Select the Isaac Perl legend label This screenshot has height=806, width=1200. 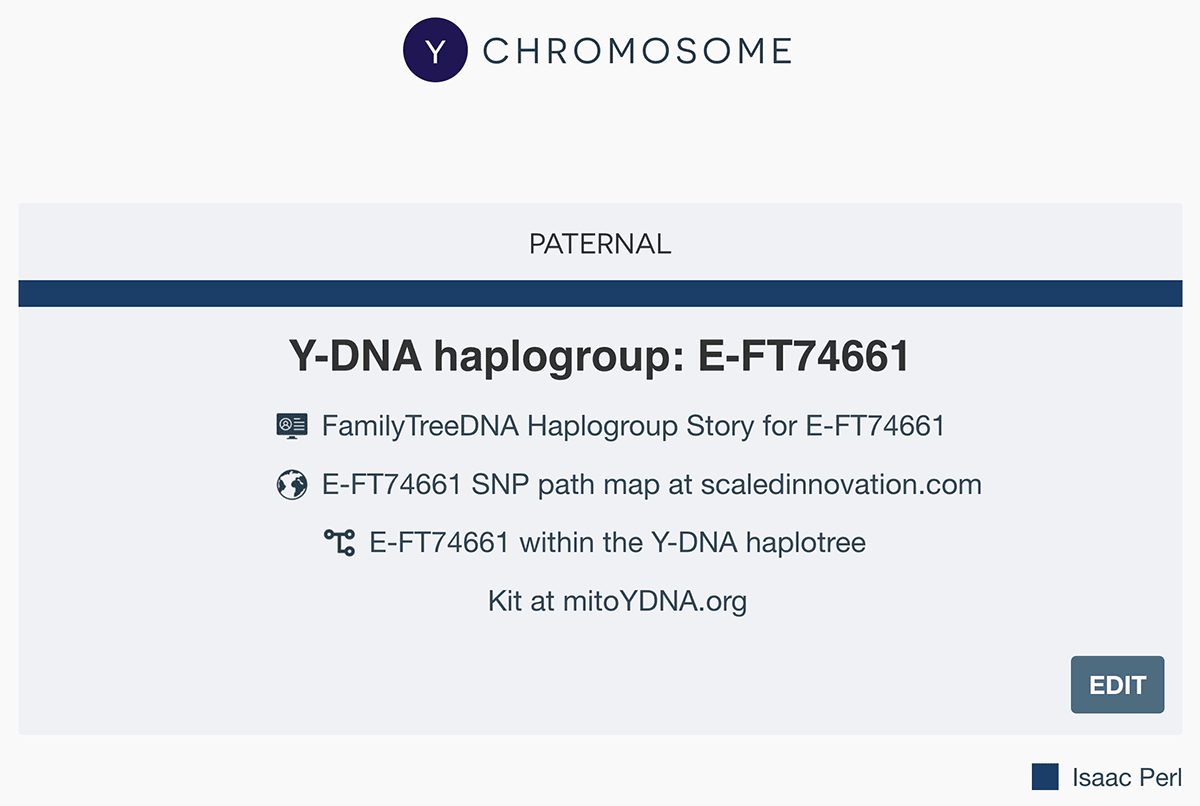click(x=1129, y=777)
